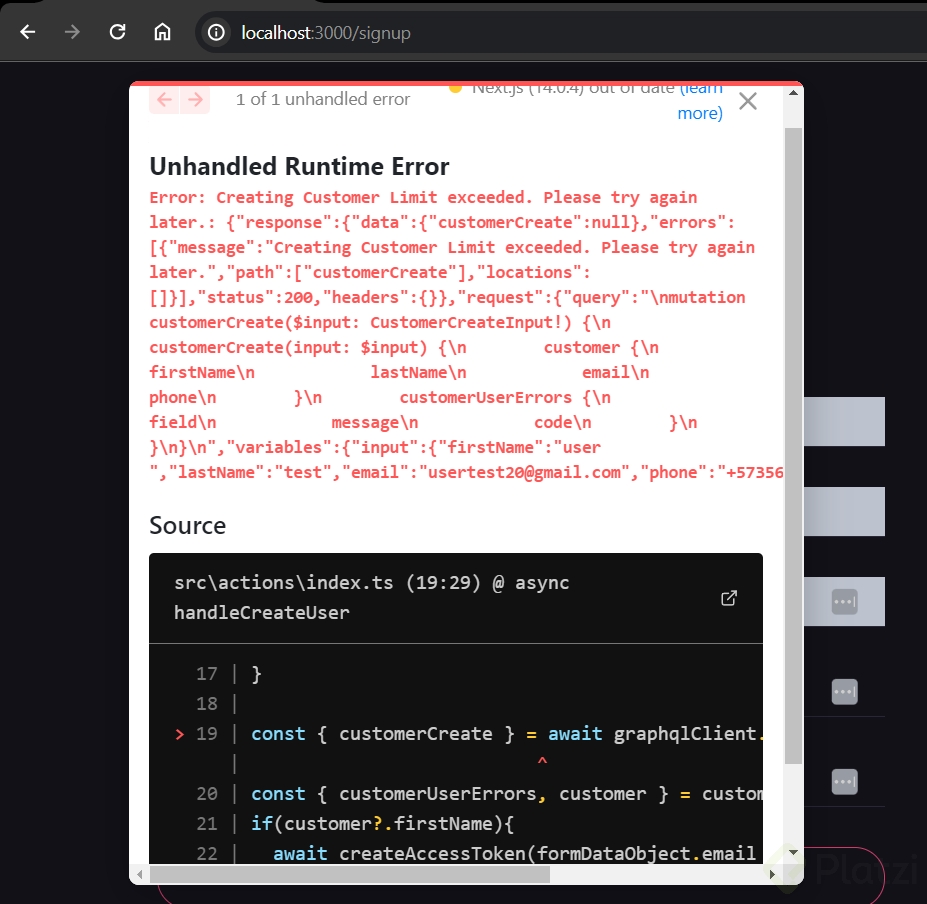Click 'src\actions\index.ts (19:29)' file path
Image resolution: width=927 pixels, height=904 pixels.
click(x=327, y=582)
